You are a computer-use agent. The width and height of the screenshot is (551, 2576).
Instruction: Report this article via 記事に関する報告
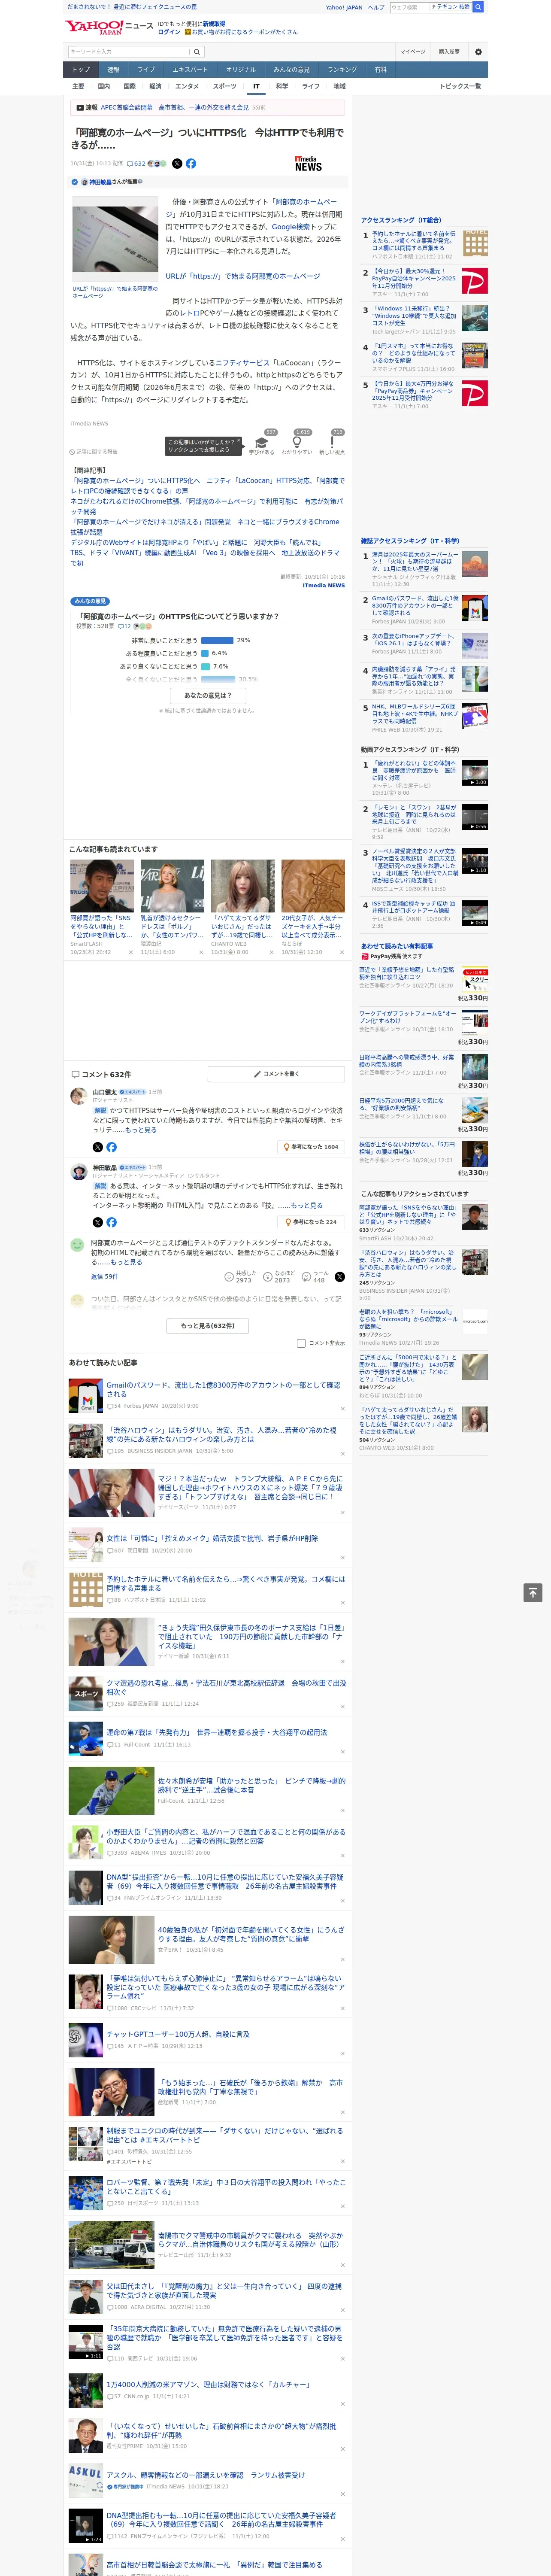click(94, 452)
